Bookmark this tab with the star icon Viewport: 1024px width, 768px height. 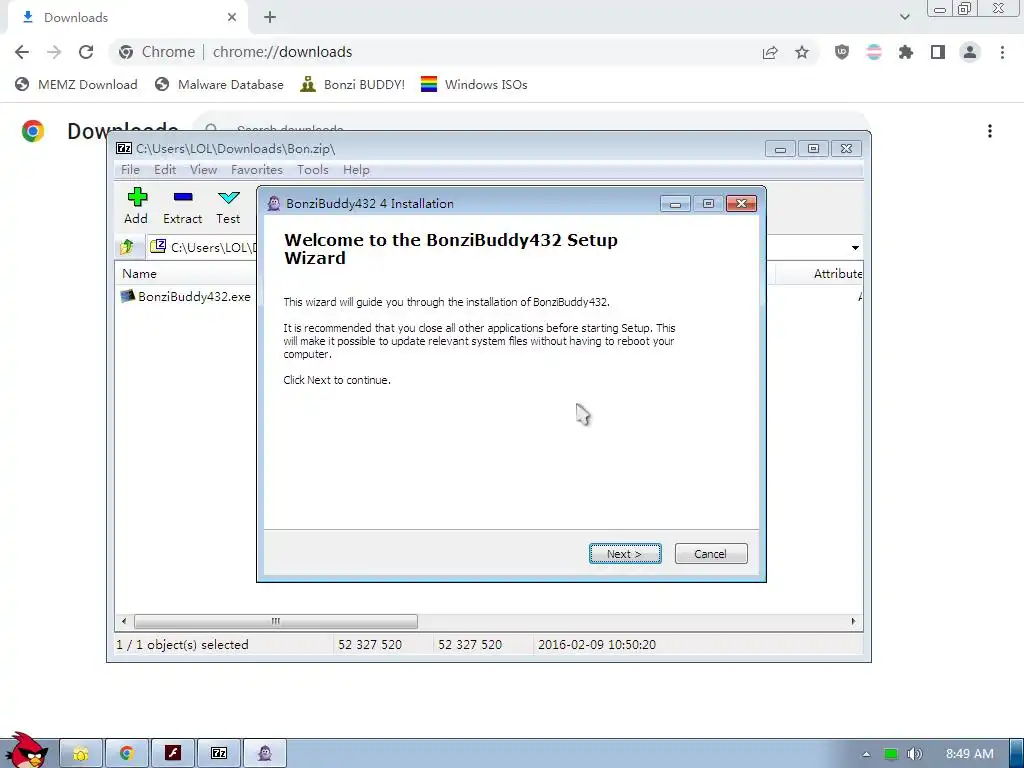[x=802, y=52]
